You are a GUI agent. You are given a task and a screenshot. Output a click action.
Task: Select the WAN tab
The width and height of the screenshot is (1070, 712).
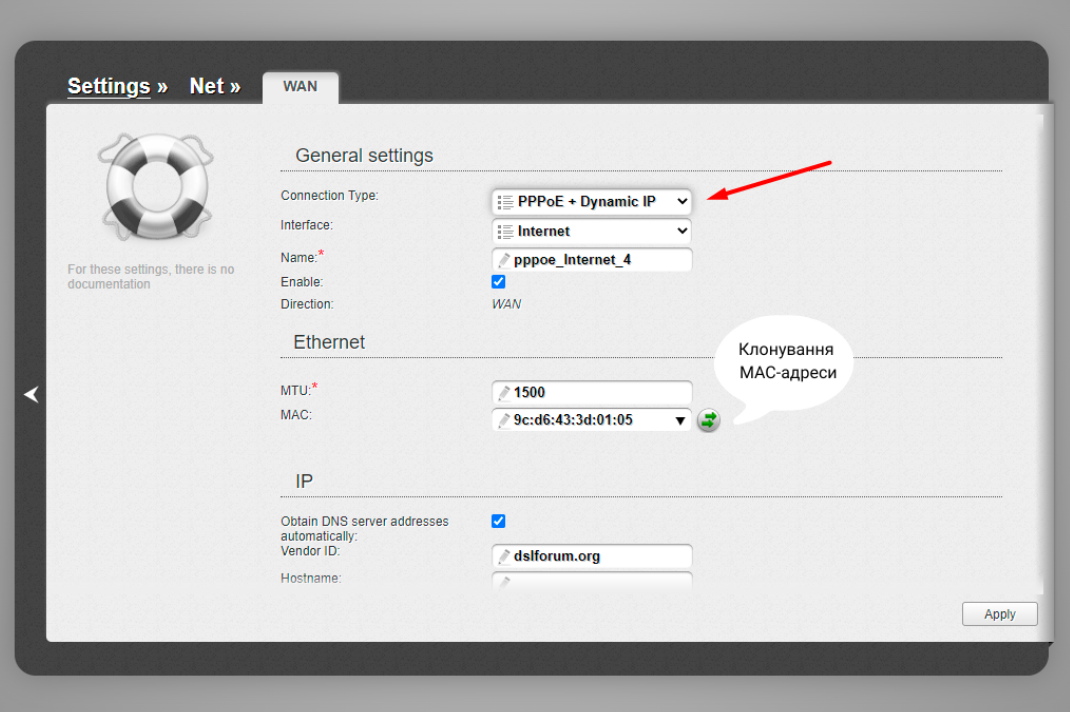(300, 87)
